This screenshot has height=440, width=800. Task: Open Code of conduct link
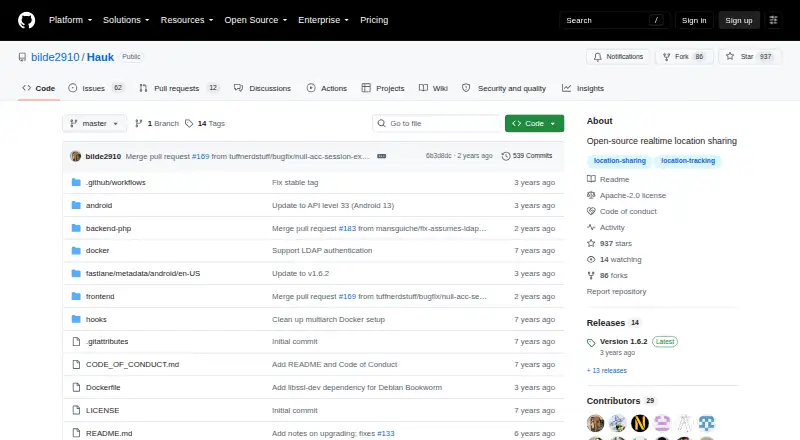[622, 211]
